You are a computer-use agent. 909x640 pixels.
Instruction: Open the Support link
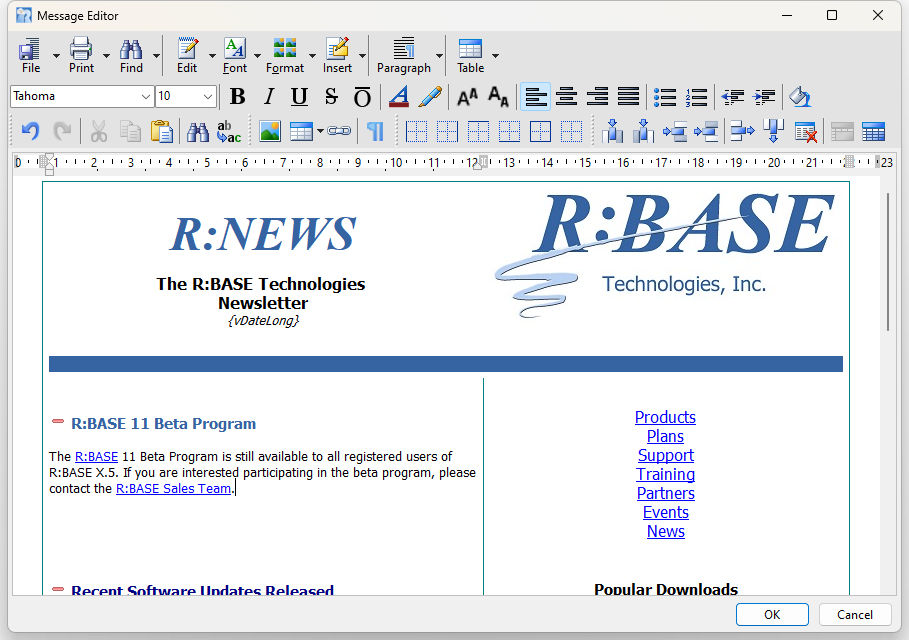point(666,456)
